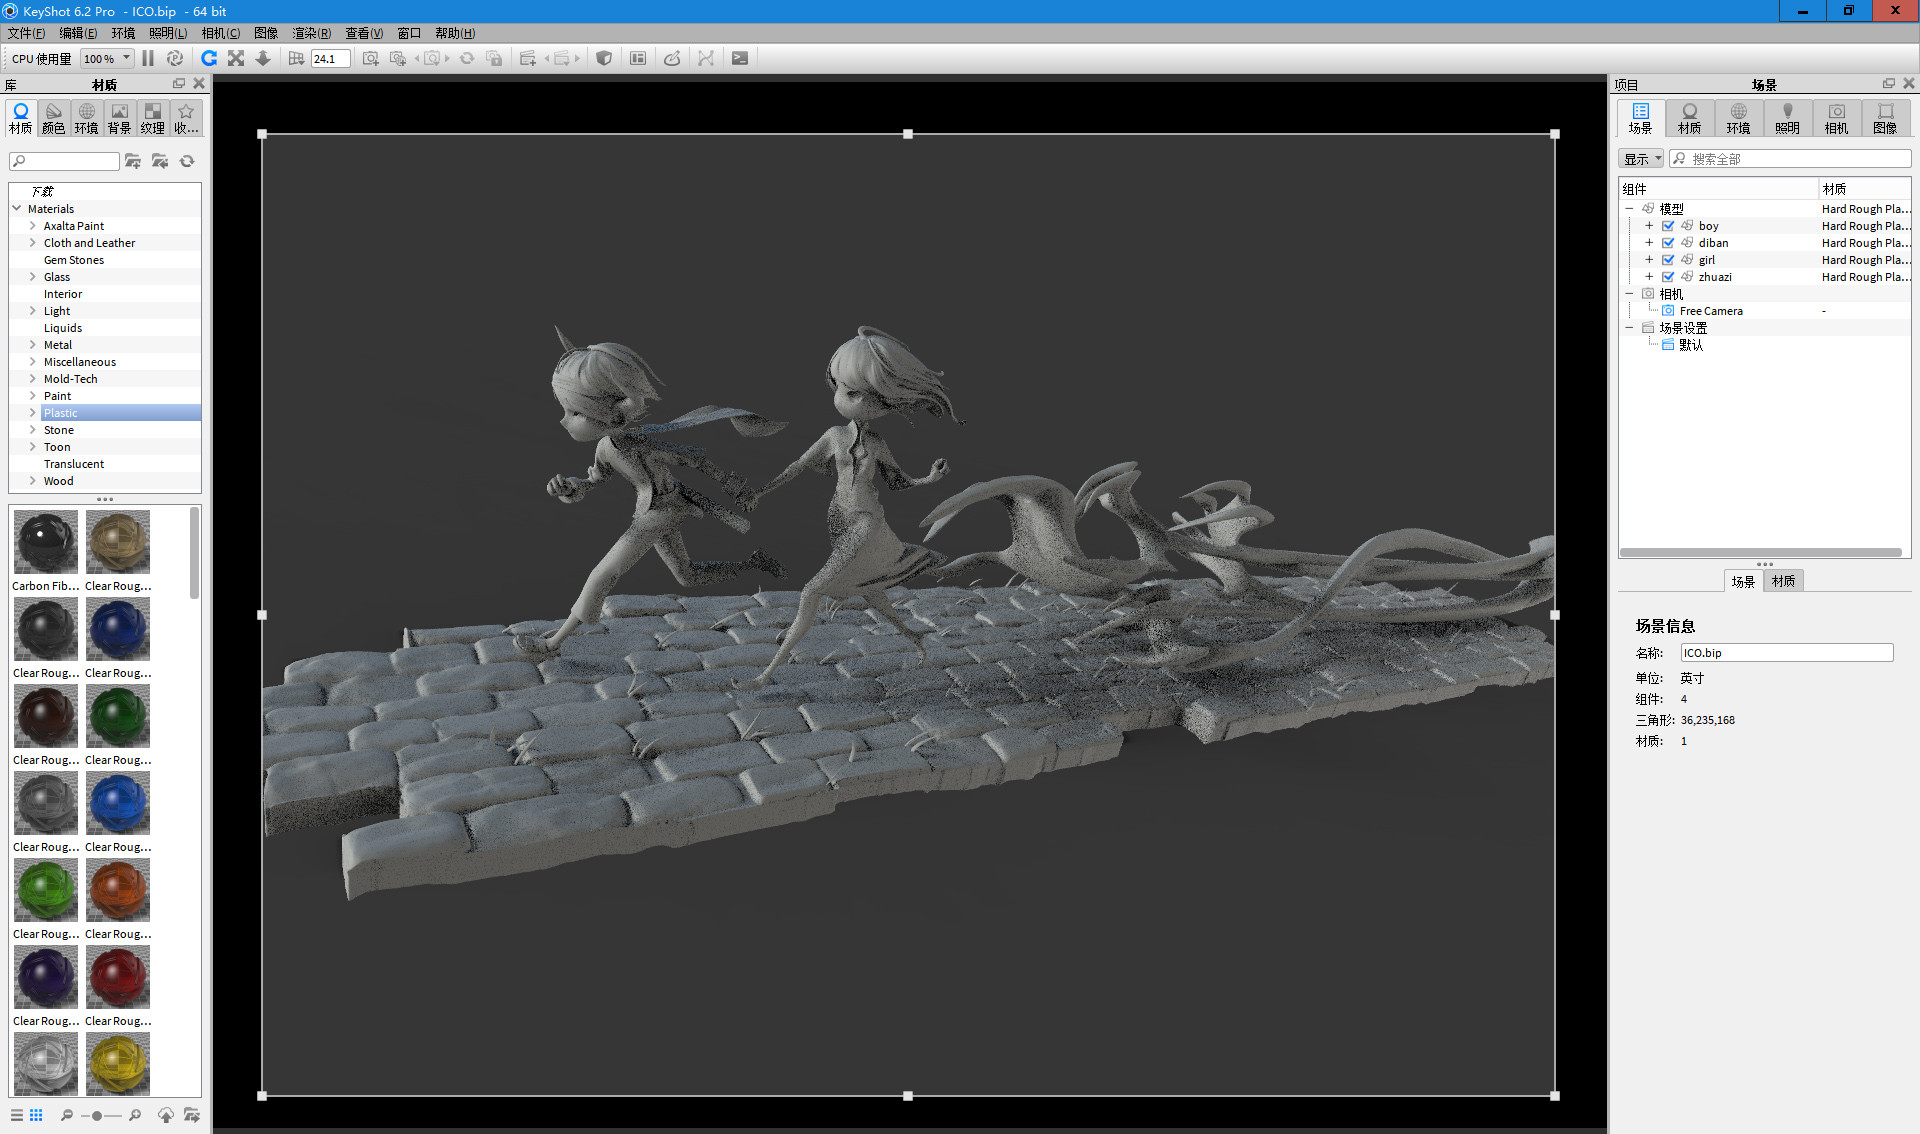
Task: Switch to the 相机 Camera project tab
Action: pyautogui.click(x=1836, y=118)
